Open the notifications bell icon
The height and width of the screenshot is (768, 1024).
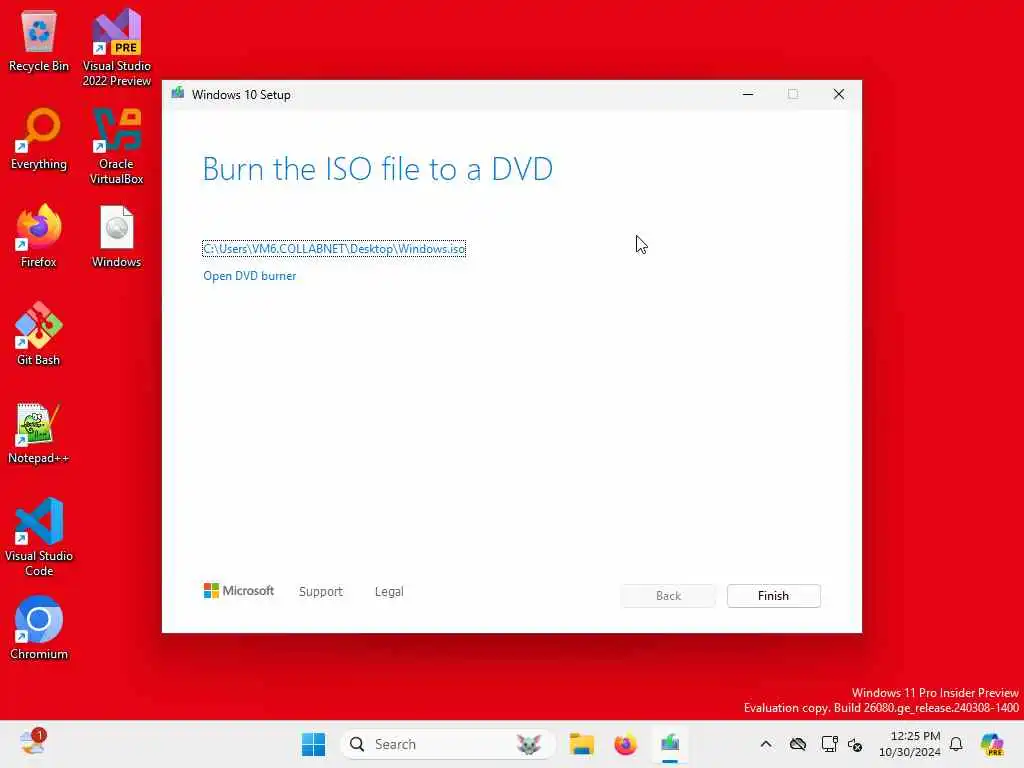[x=956, y=744]
